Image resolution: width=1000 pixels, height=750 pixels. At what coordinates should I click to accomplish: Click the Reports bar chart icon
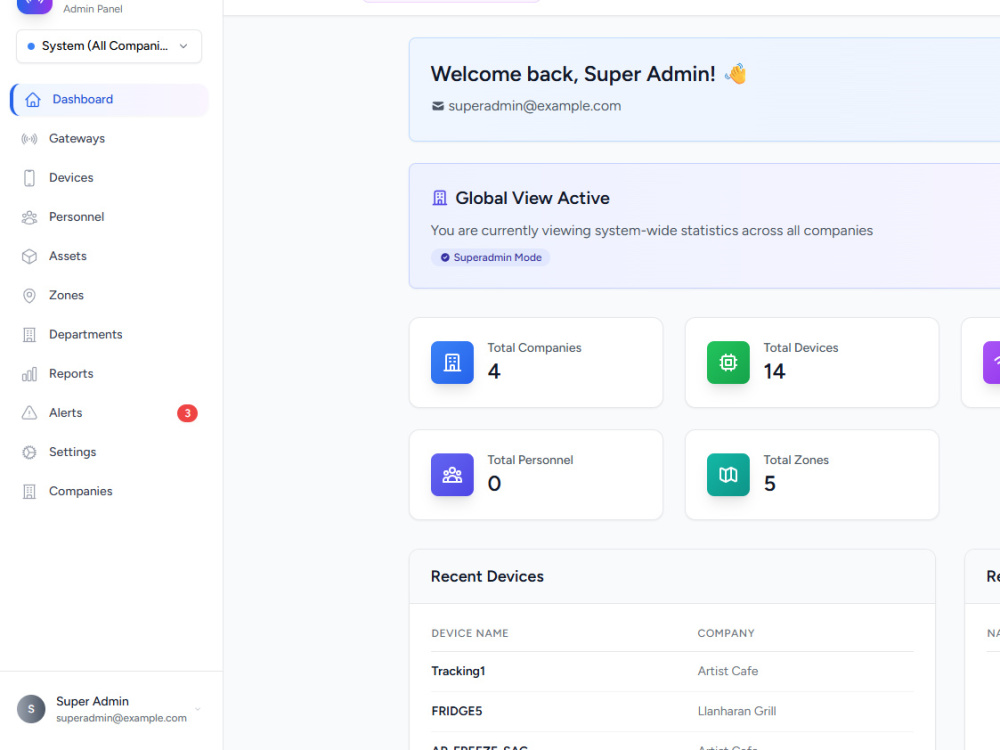tap(29, 374)
